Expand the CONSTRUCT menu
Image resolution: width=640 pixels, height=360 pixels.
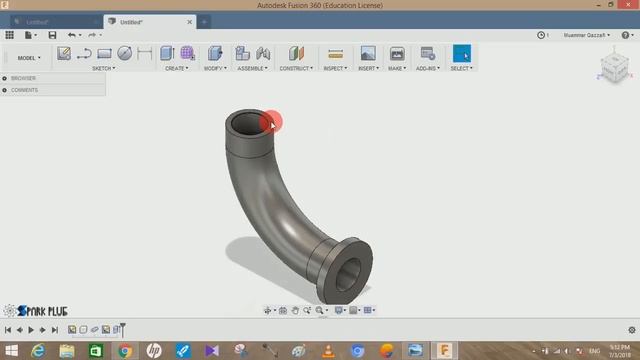point(296,69)
